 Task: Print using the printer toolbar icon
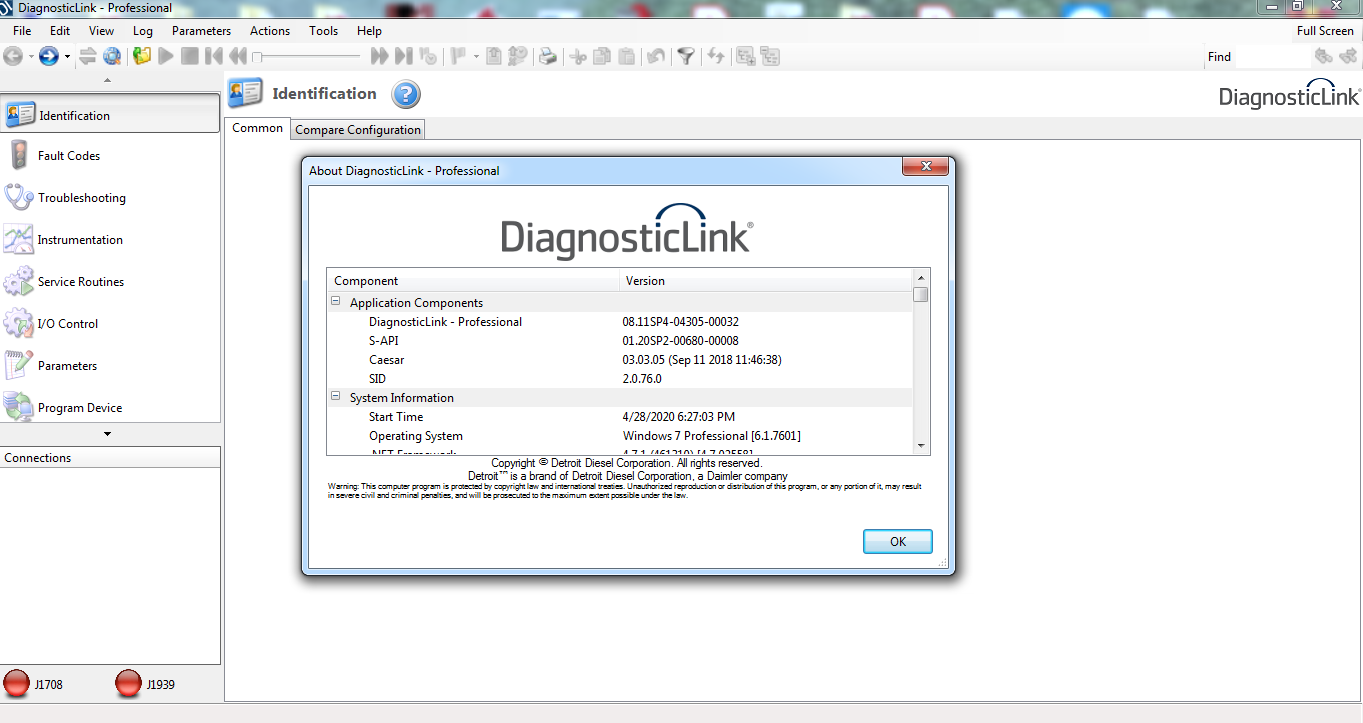[x=548, y=57]
